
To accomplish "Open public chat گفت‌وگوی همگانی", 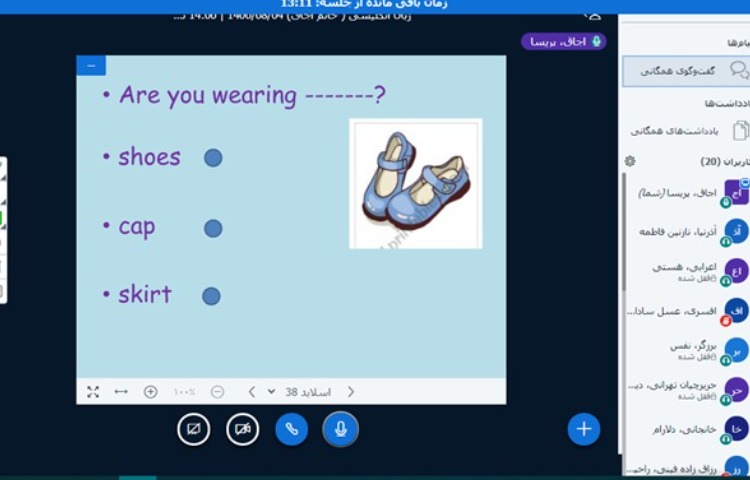I will point(686,70).
